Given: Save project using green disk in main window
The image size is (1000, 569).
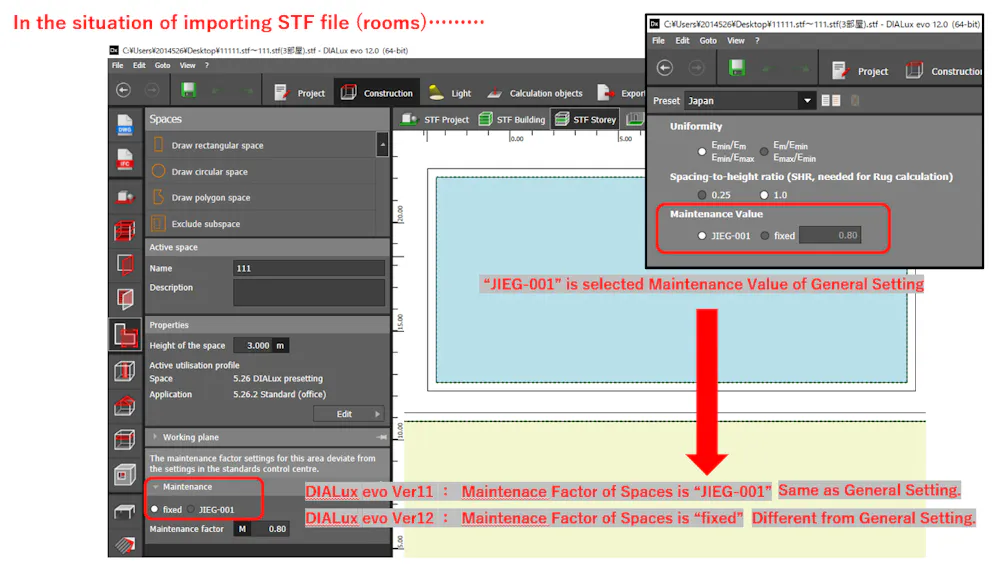Looking at the screenshot, I should pyautogui.click(x=188, y=90).
